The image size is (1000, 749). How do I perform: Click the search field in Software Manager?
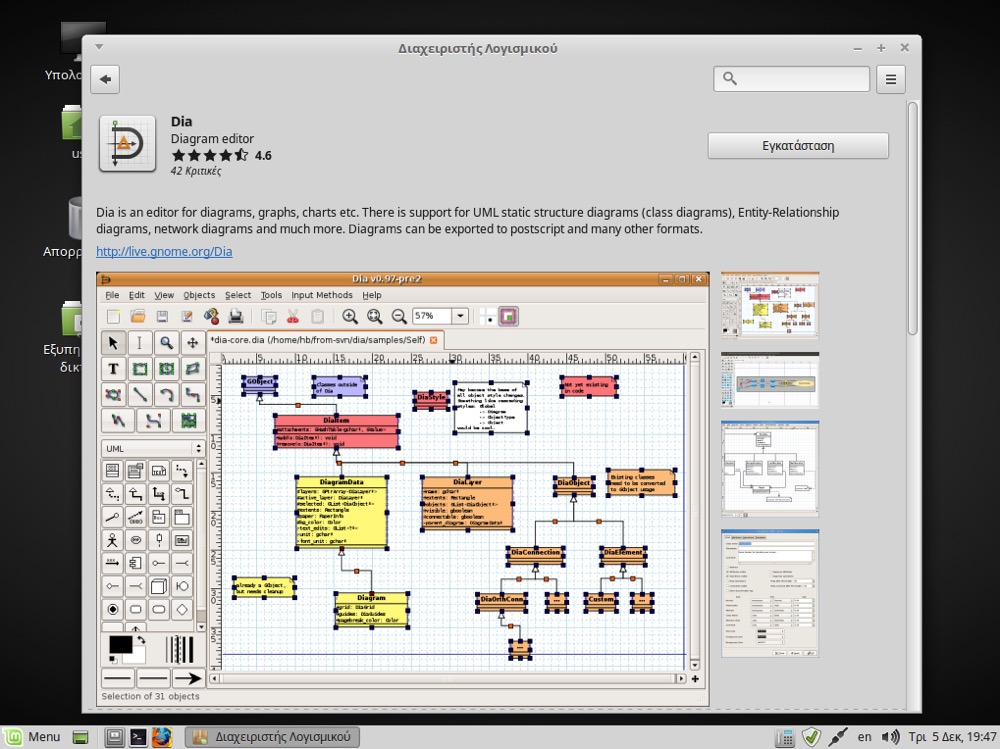[791, 79]
